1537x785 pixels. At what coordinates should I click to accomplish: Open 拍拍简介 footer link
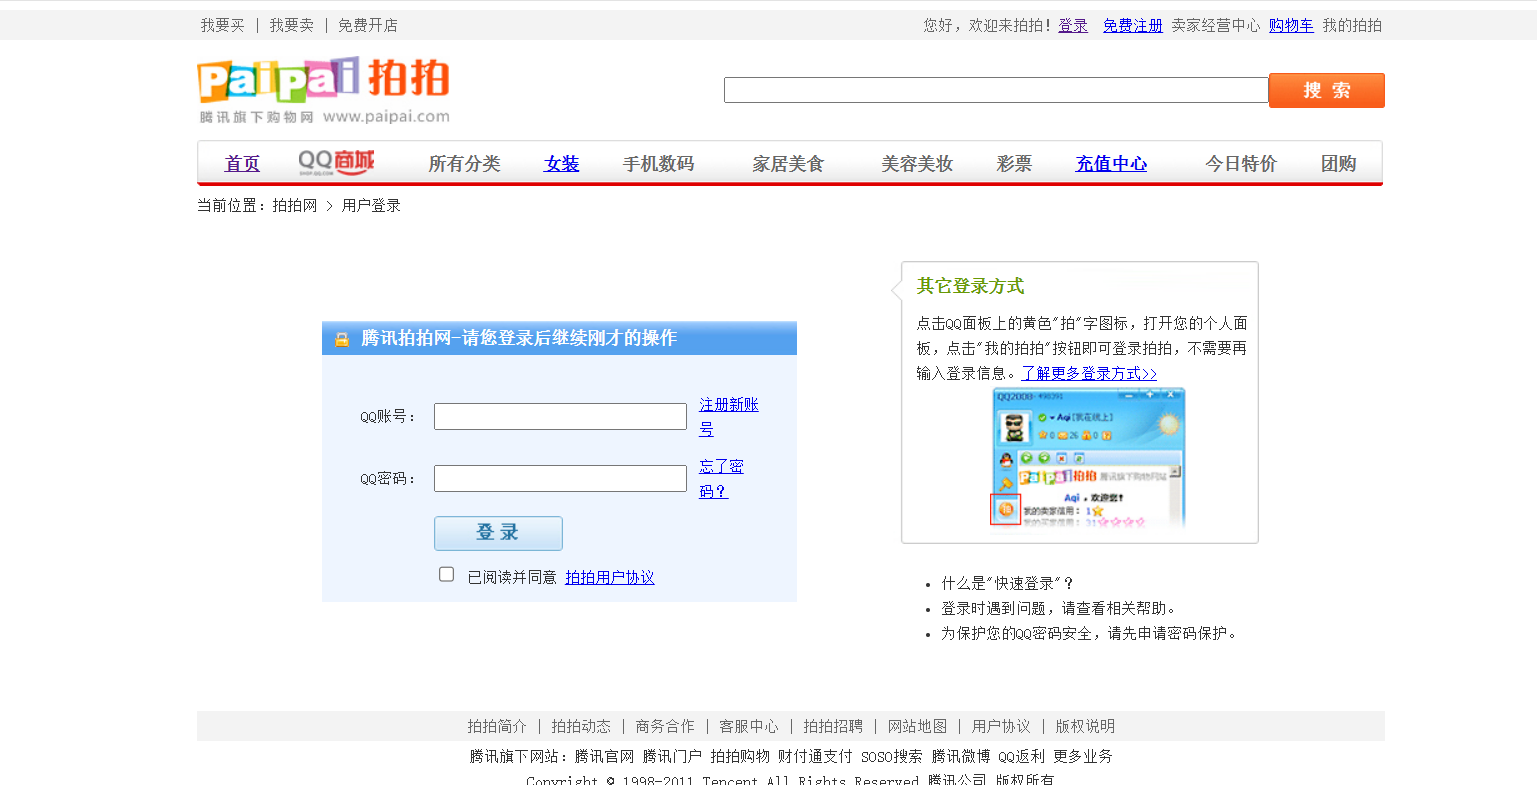point(497,726)
